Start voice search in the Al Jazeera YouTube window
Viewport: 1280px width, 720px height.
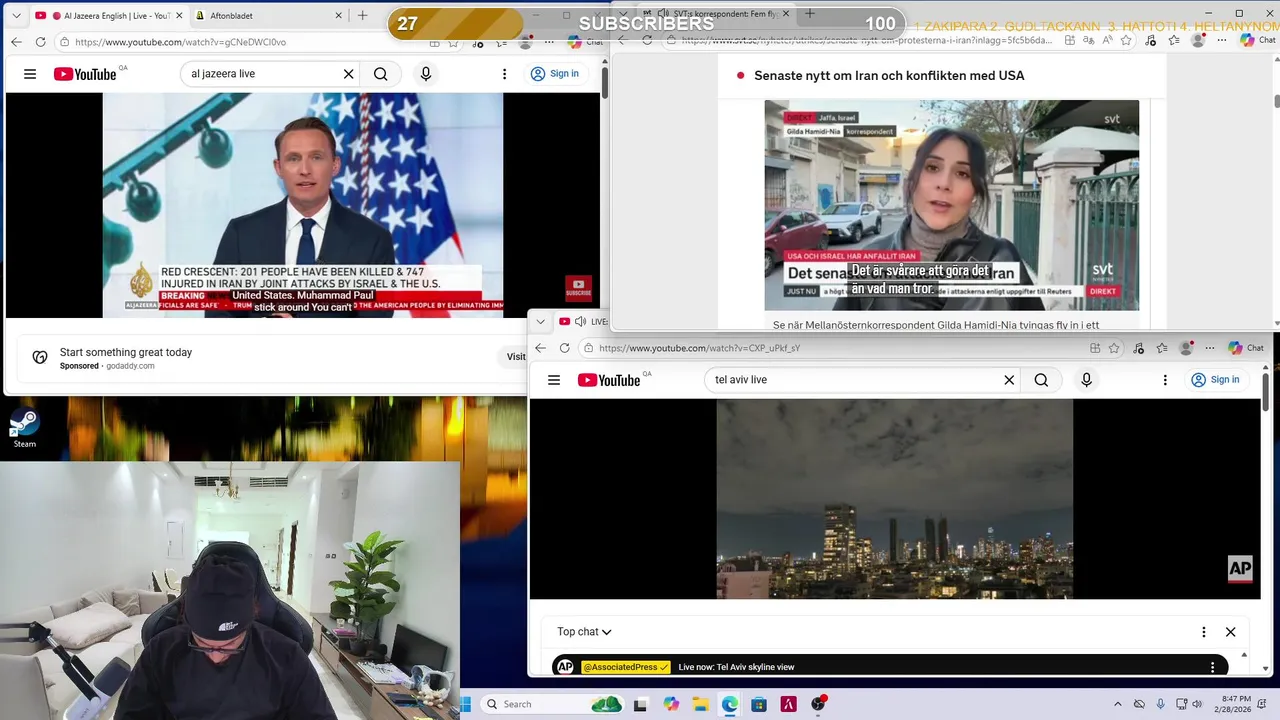coord(426,74)
